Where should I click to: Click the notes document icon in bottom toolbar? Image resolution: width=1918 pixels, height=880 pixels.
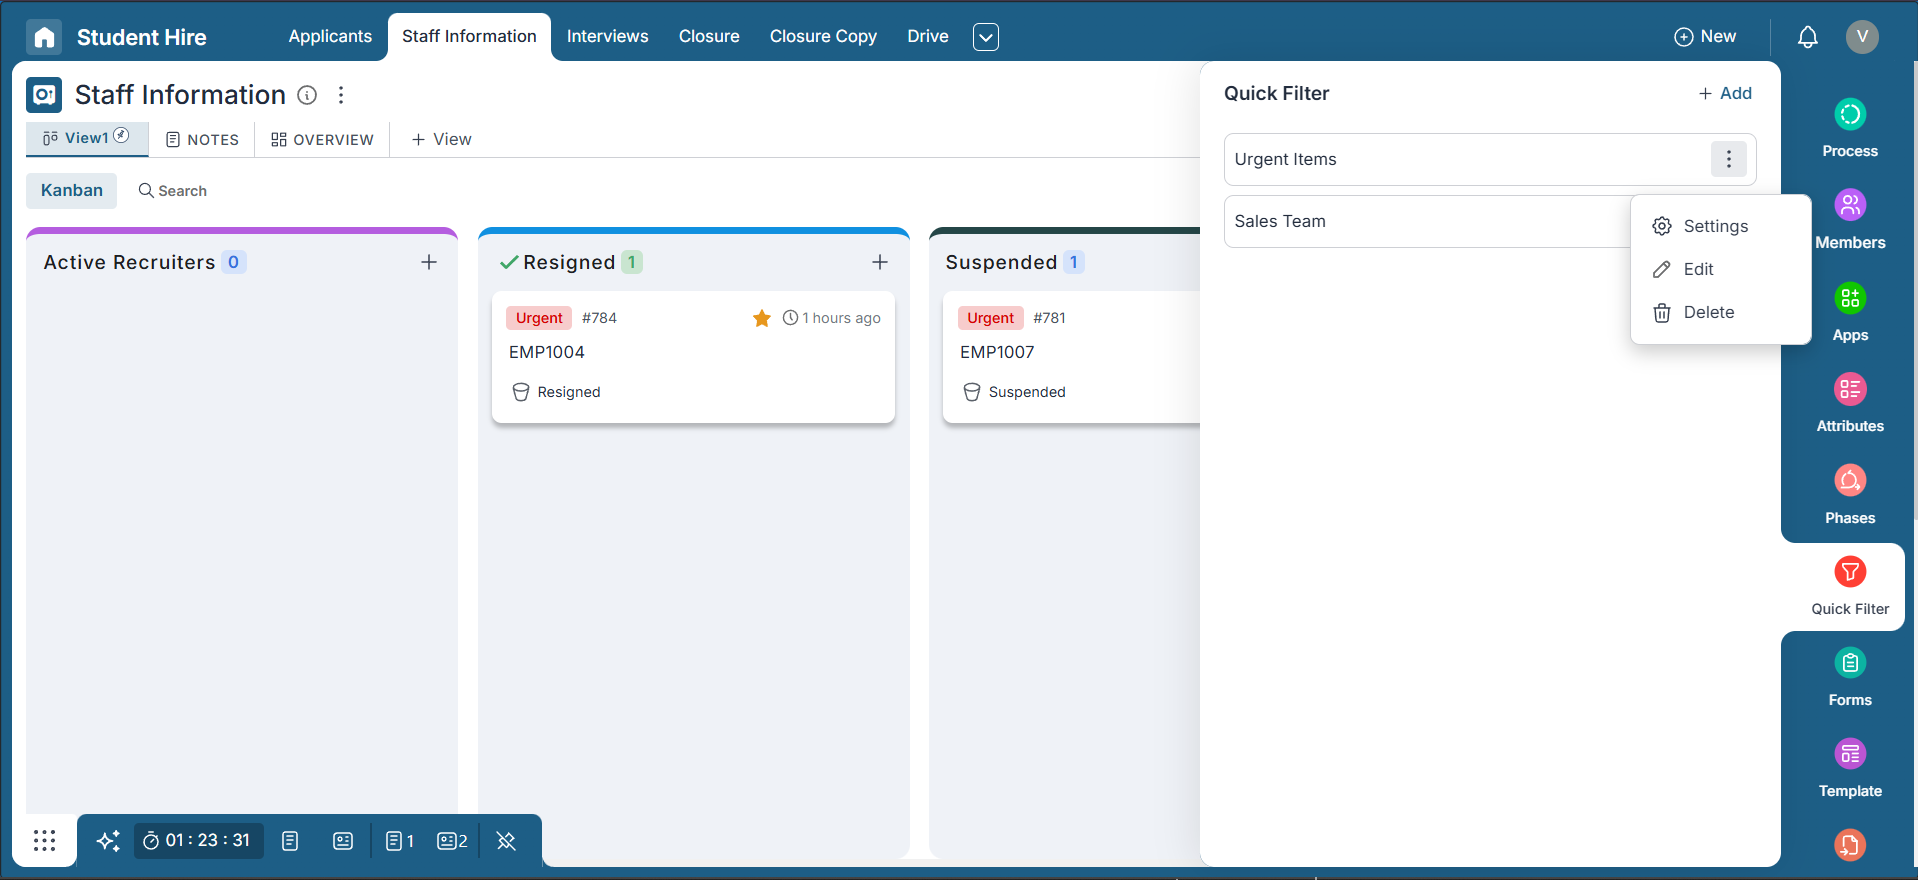[290, 841]
